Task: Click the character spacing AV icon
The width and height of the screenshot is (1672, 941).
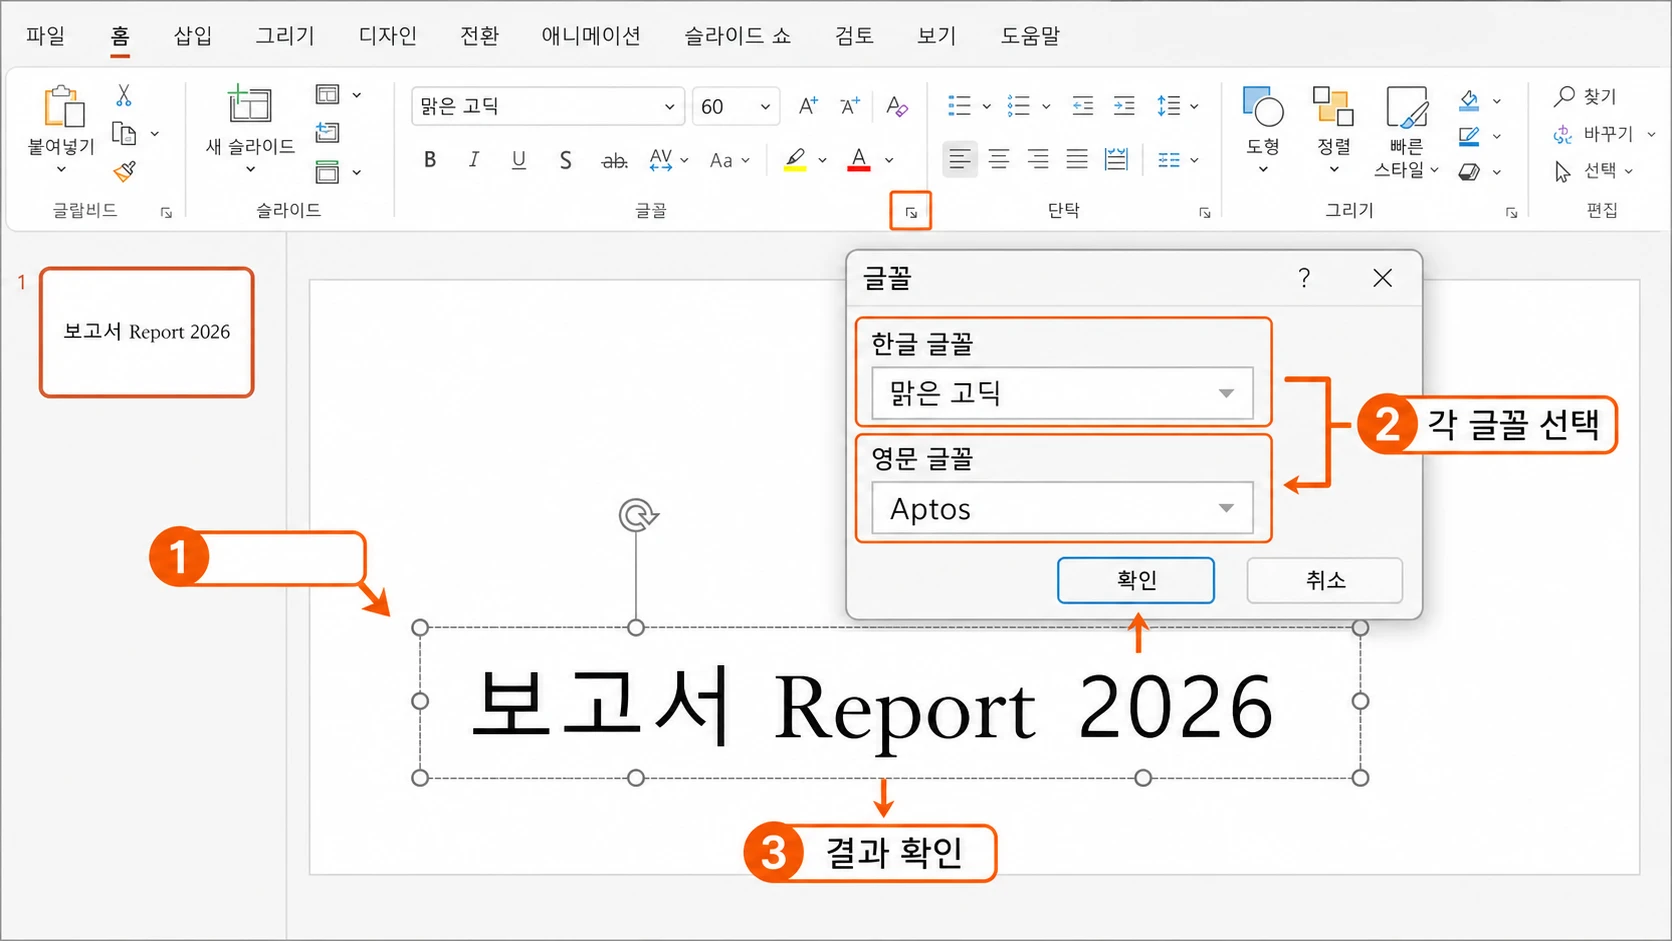Action: coord(661,160)
